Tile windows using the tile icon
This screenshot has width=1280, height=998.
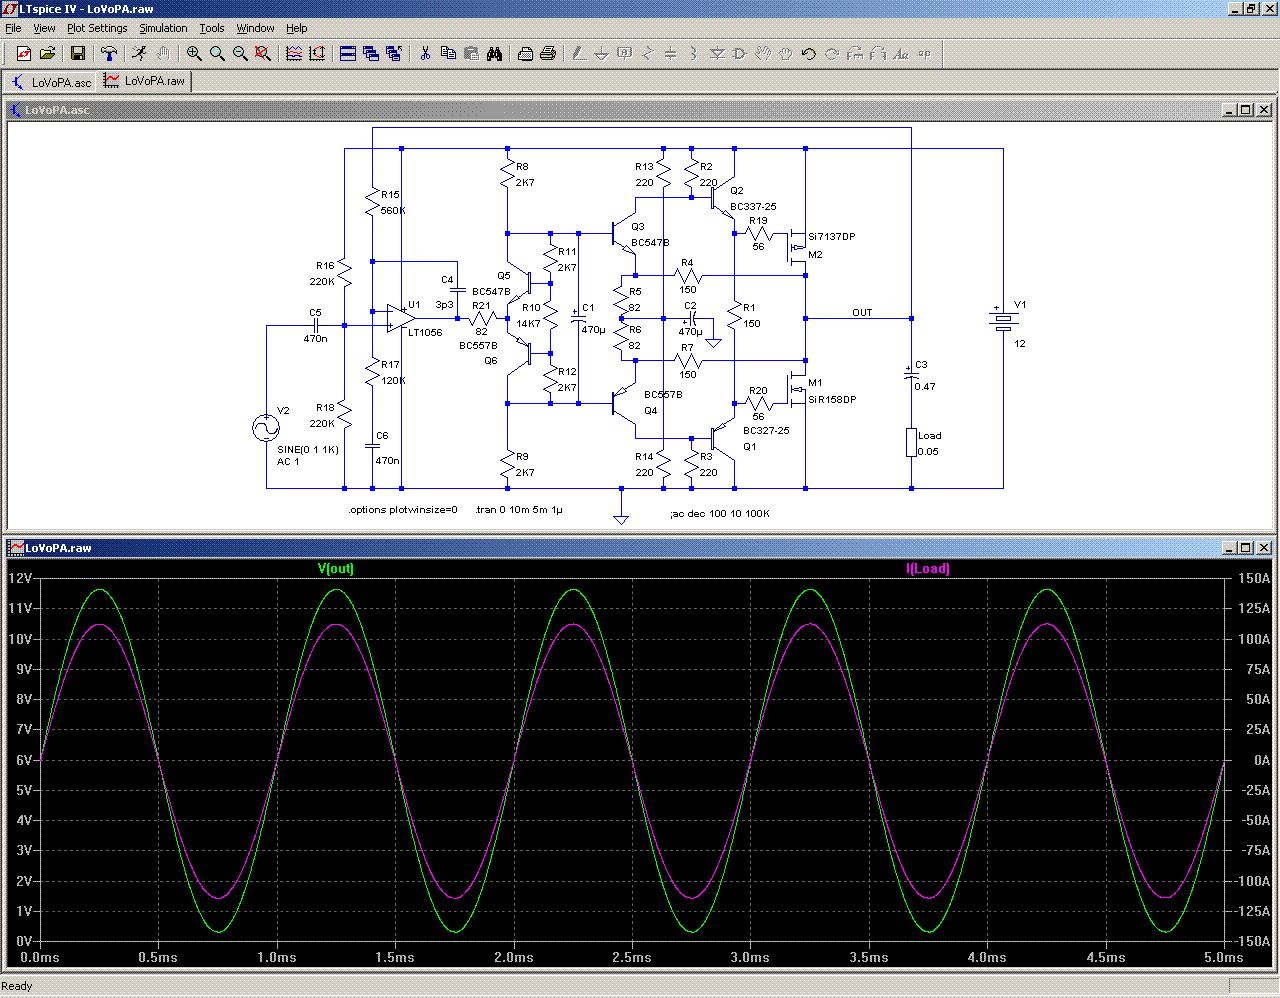[348, 54]
